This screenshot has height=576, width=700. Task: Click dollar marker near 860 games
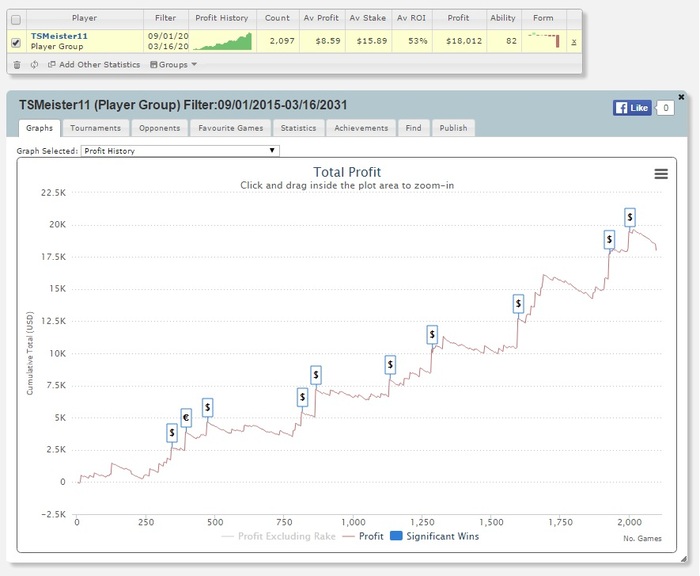coord(316,375)
